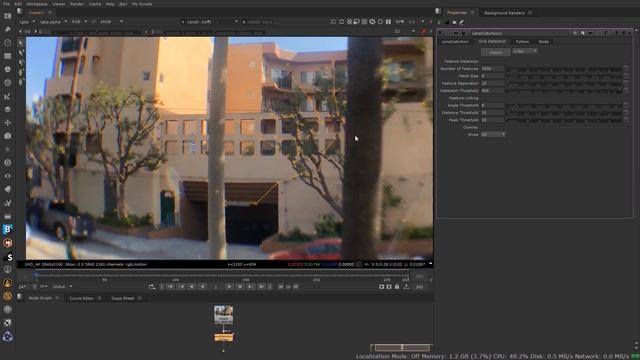Viewport: 640px width, 360px height.
Task: Play the timeline forward
Action: (x=229, y=287)
